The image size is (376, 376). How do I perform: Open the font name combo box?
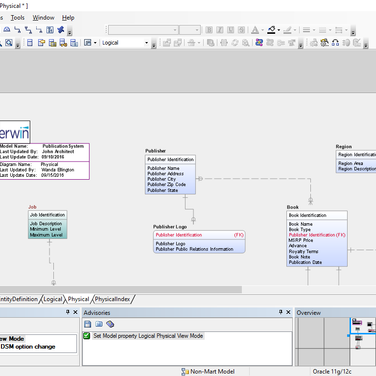click(143, 30)
